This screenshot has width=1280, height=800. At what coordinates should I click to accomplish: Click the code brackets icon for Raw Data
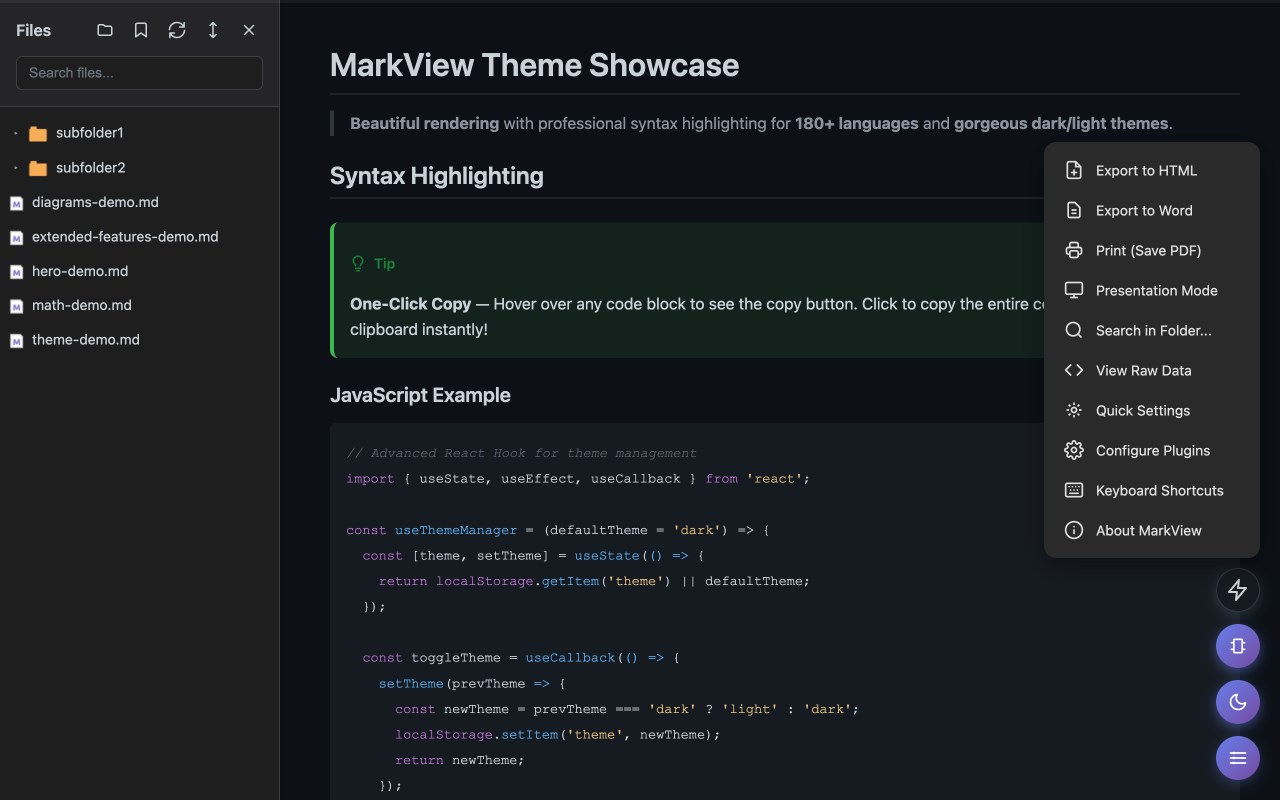tap(1074, 370)
